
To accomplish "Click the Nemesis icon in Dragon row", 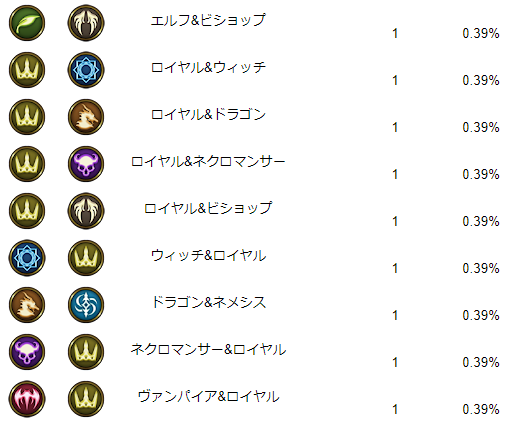I will (86, 305).
